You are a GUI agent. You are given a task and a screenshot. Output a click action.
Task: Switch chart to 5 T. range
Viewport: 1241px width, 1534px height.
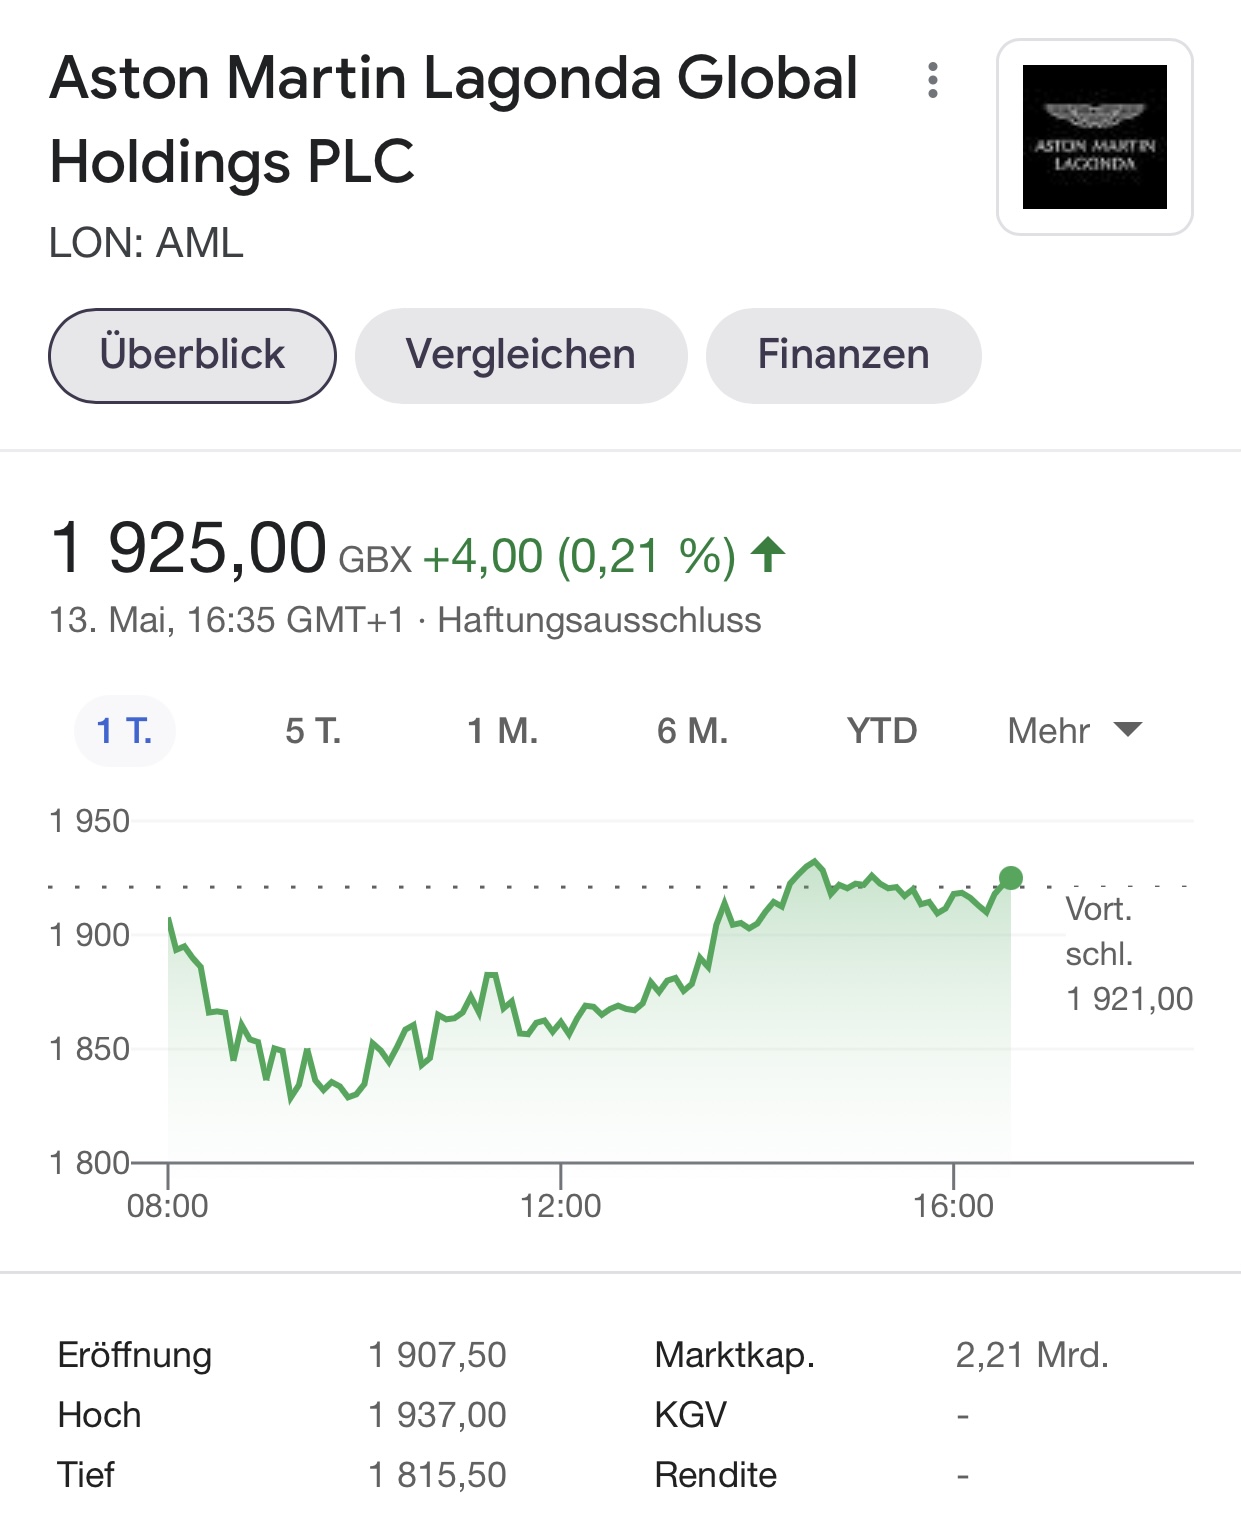313,731
